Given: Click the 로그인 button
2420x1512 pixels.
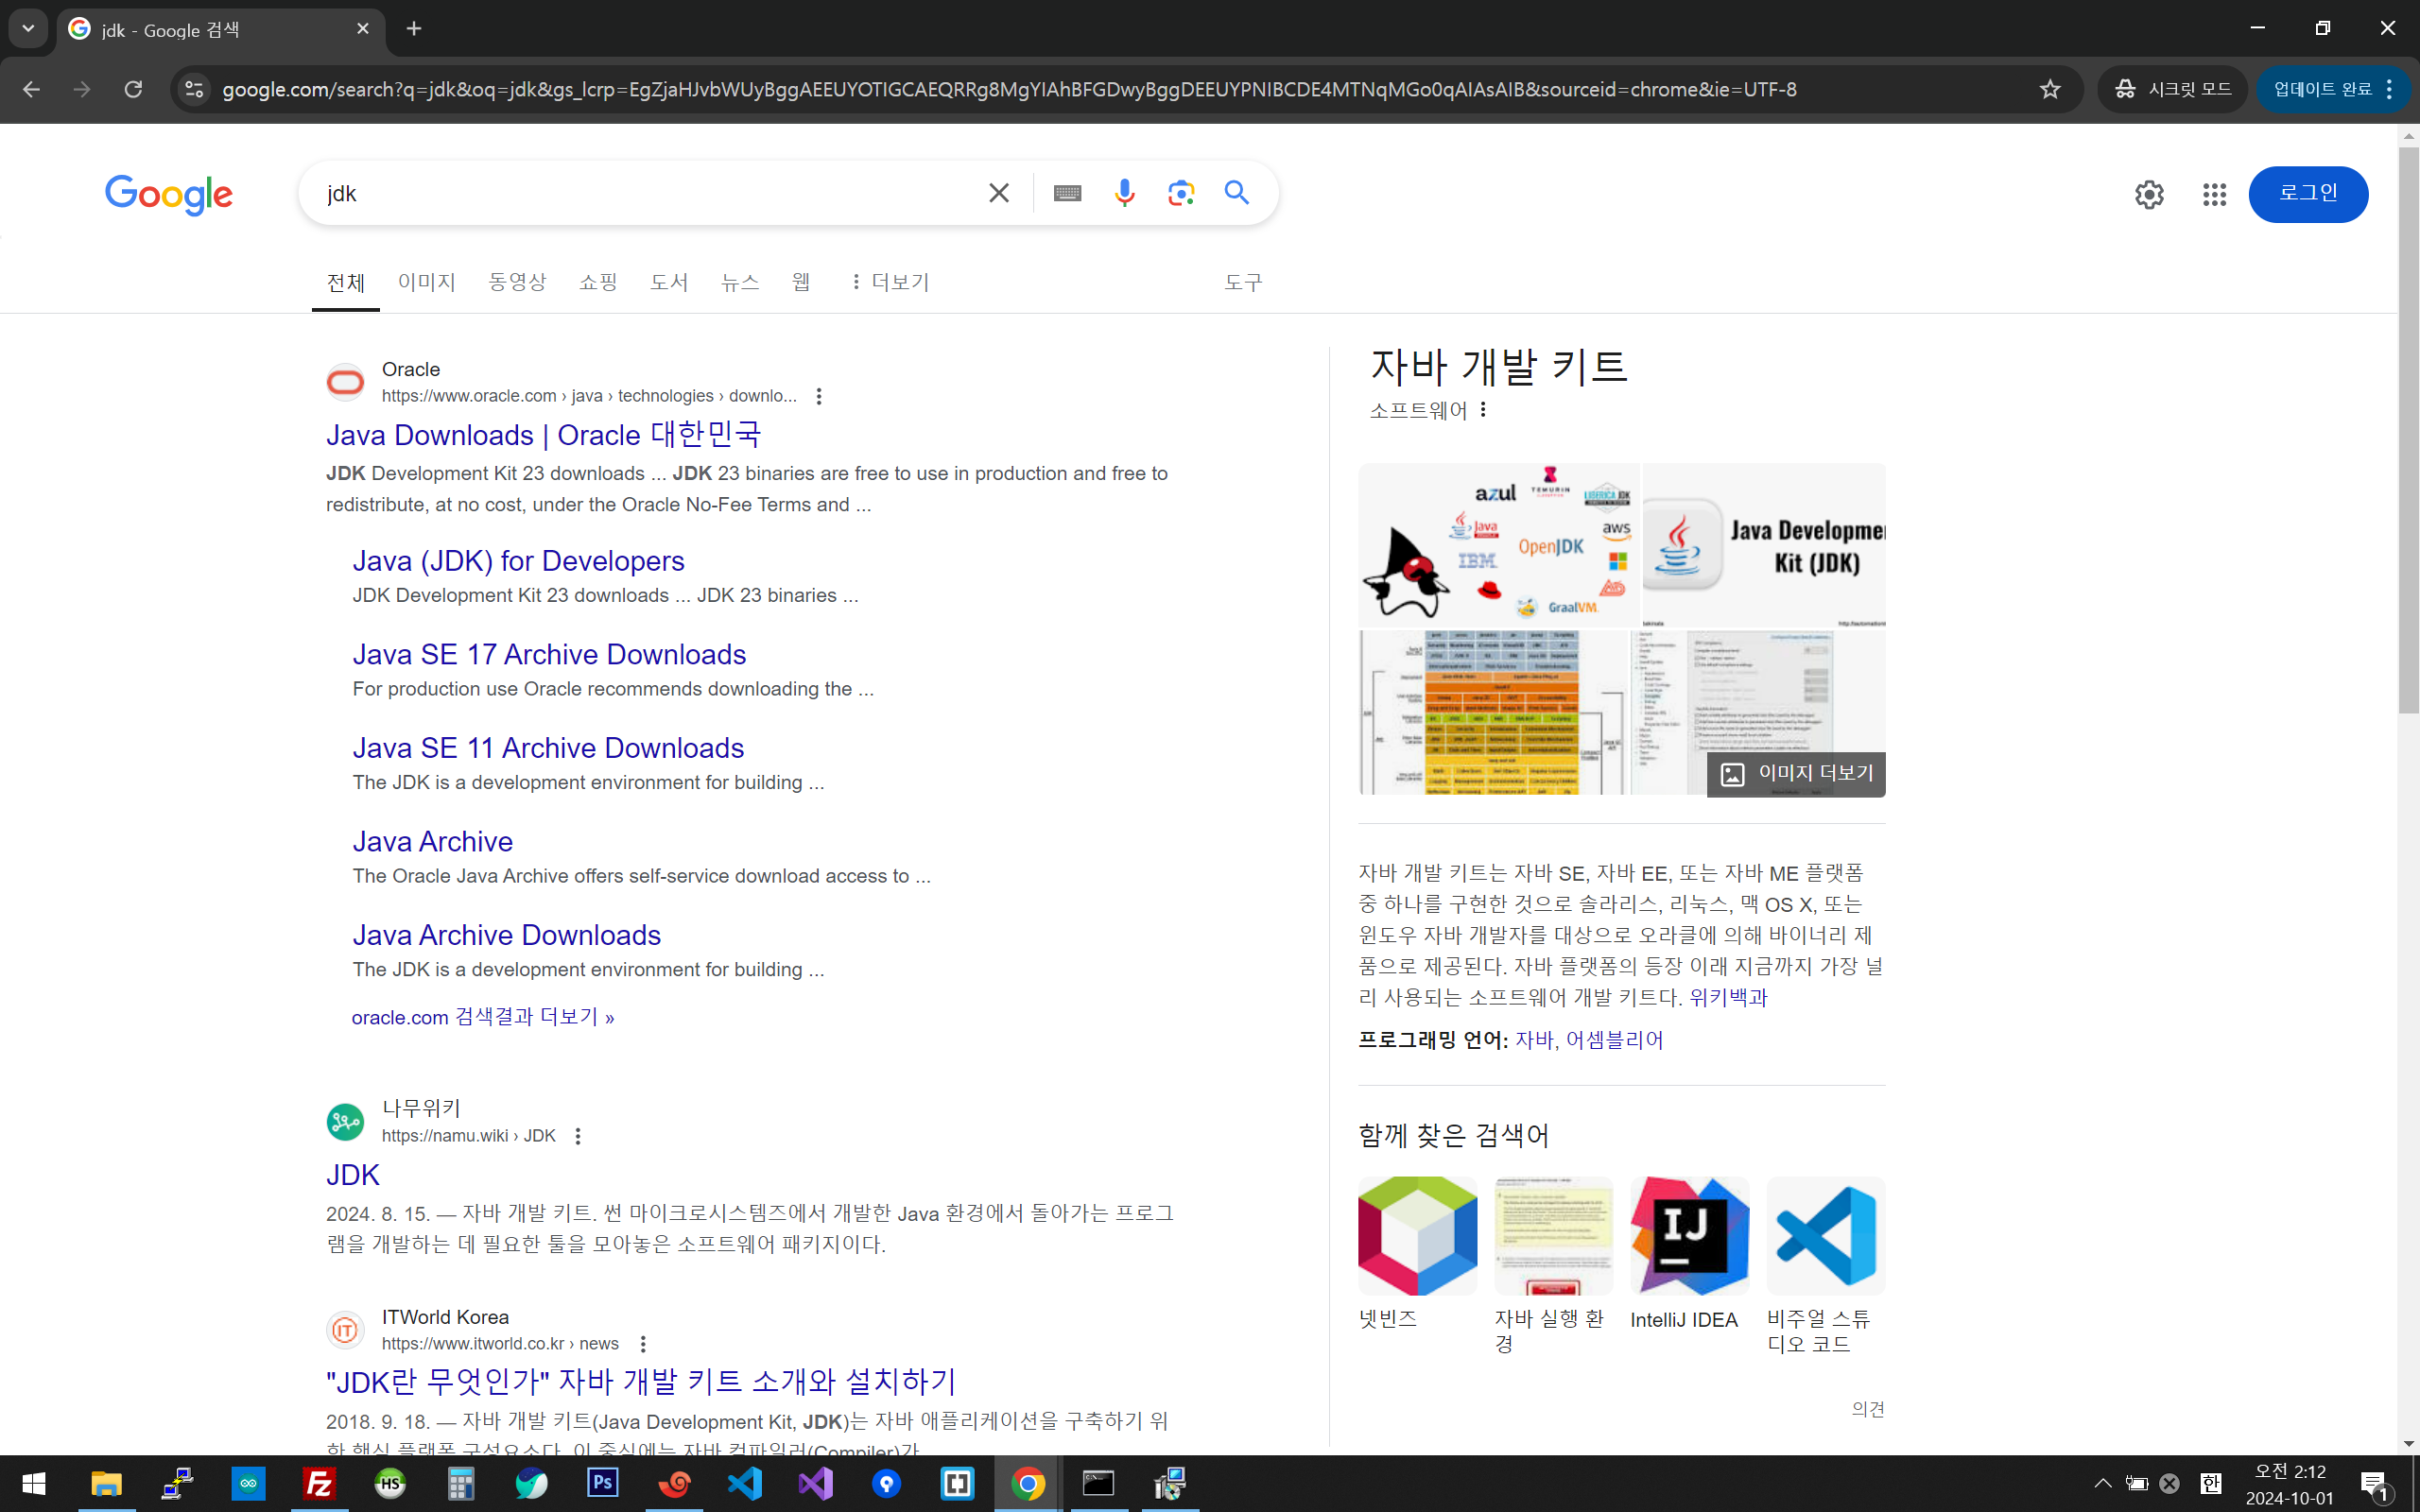Looking at the screenshot, I should point(2307,194).
